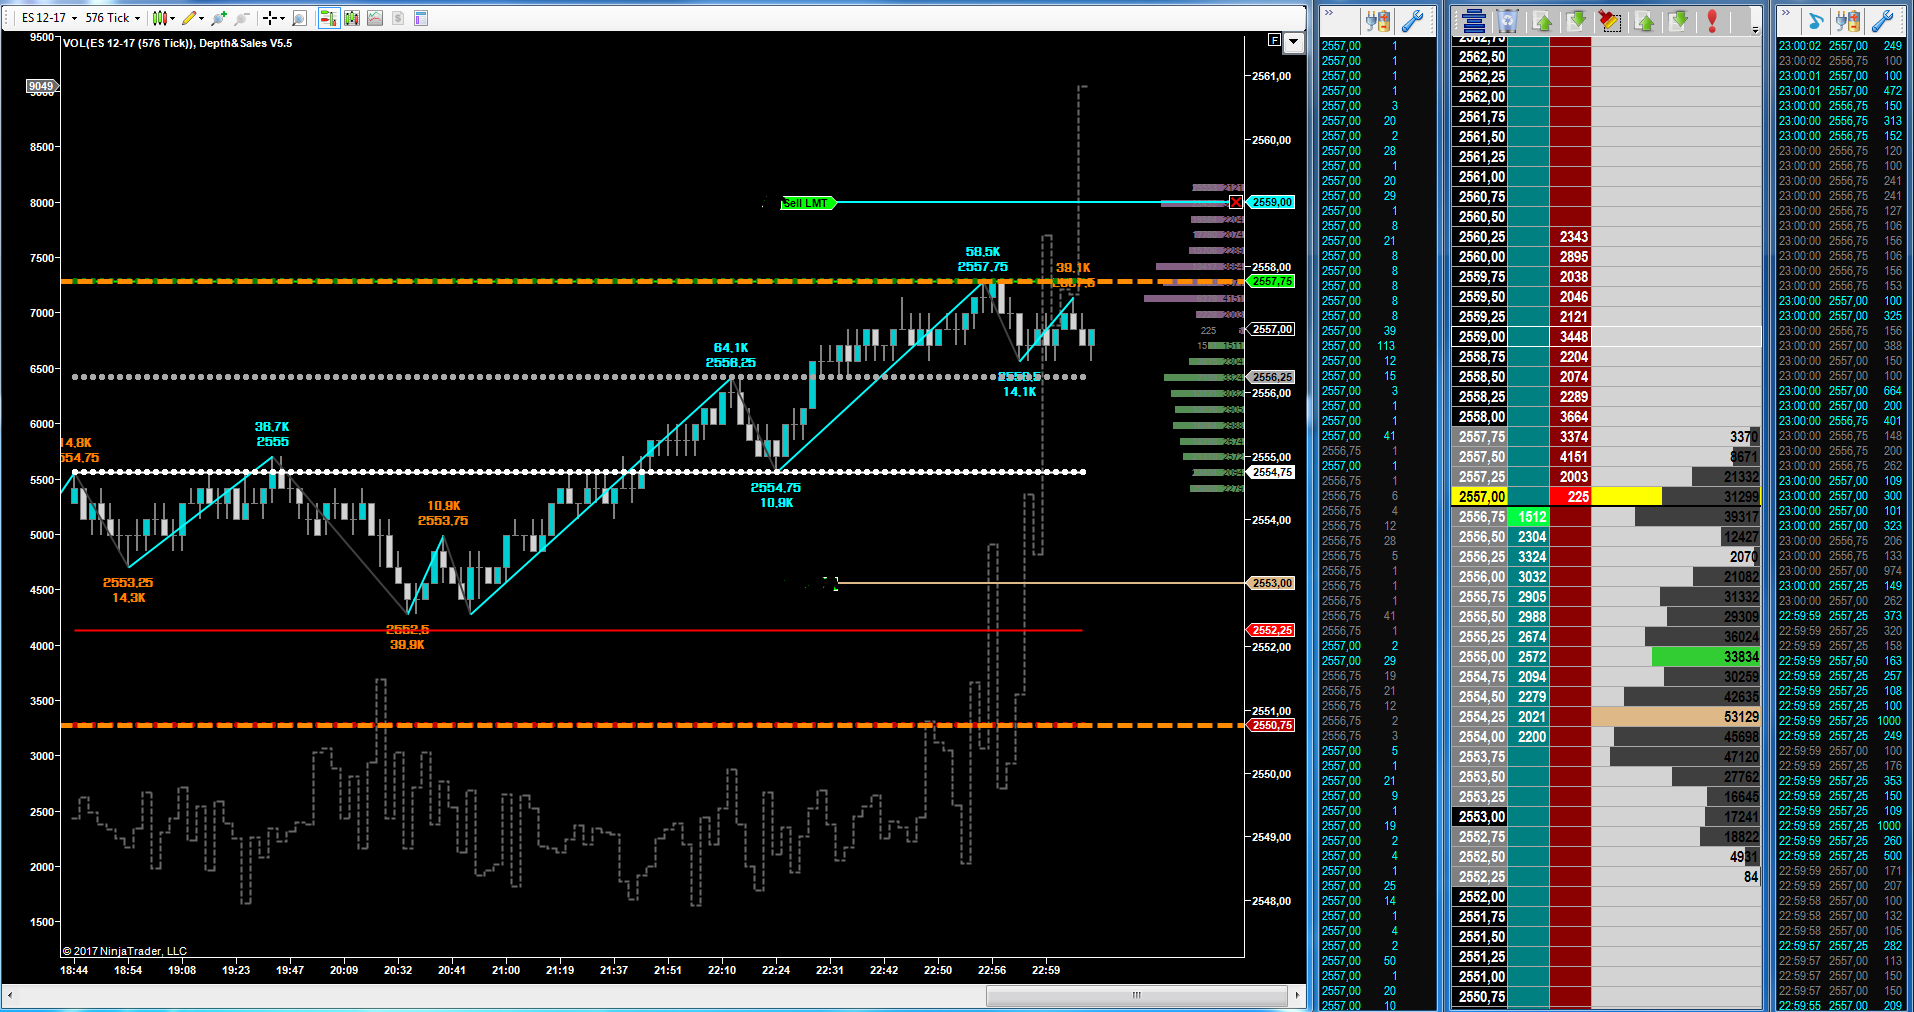
Task: Click the green down-arrow left of the brush
Action: coord(1576,21)
